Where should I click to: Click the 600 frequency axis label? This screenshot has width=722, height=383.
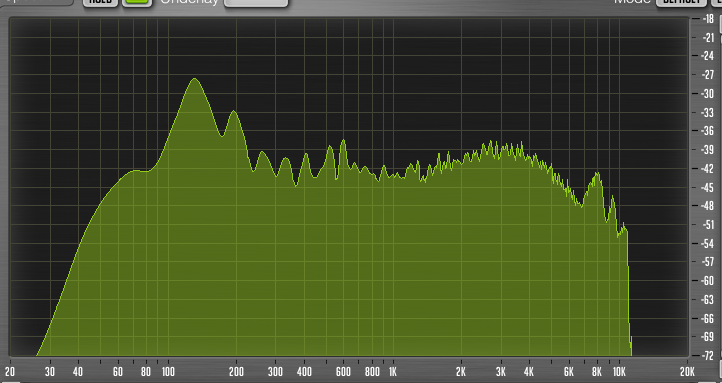344,371
